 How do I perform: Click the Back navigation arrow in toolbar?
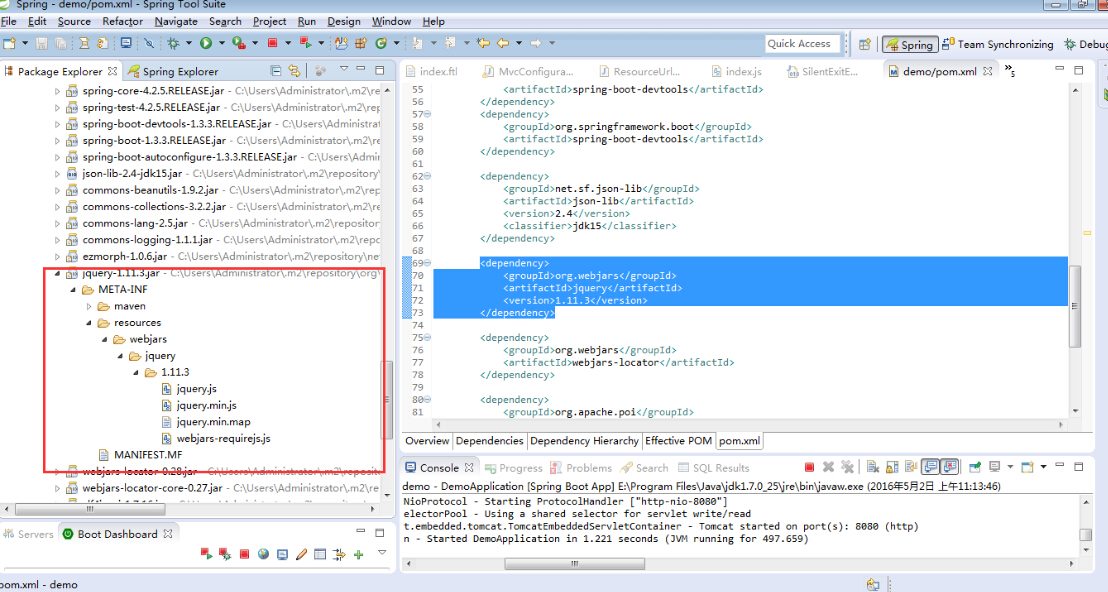tap(502, 44)
